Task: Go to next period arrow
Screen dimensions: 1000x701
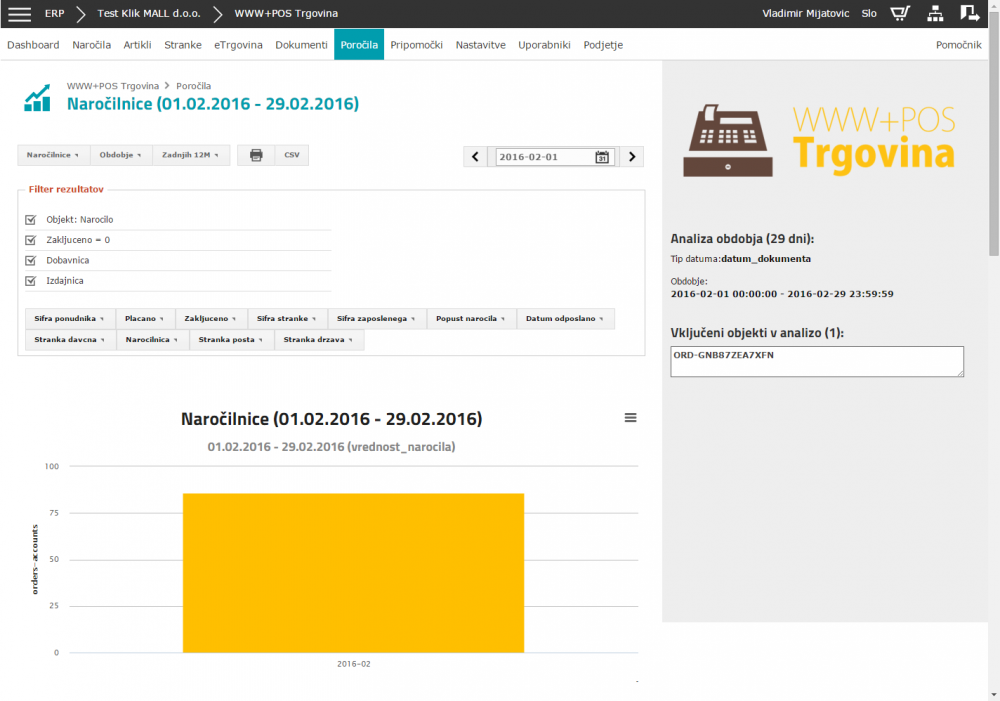Action: click(631, 157)
